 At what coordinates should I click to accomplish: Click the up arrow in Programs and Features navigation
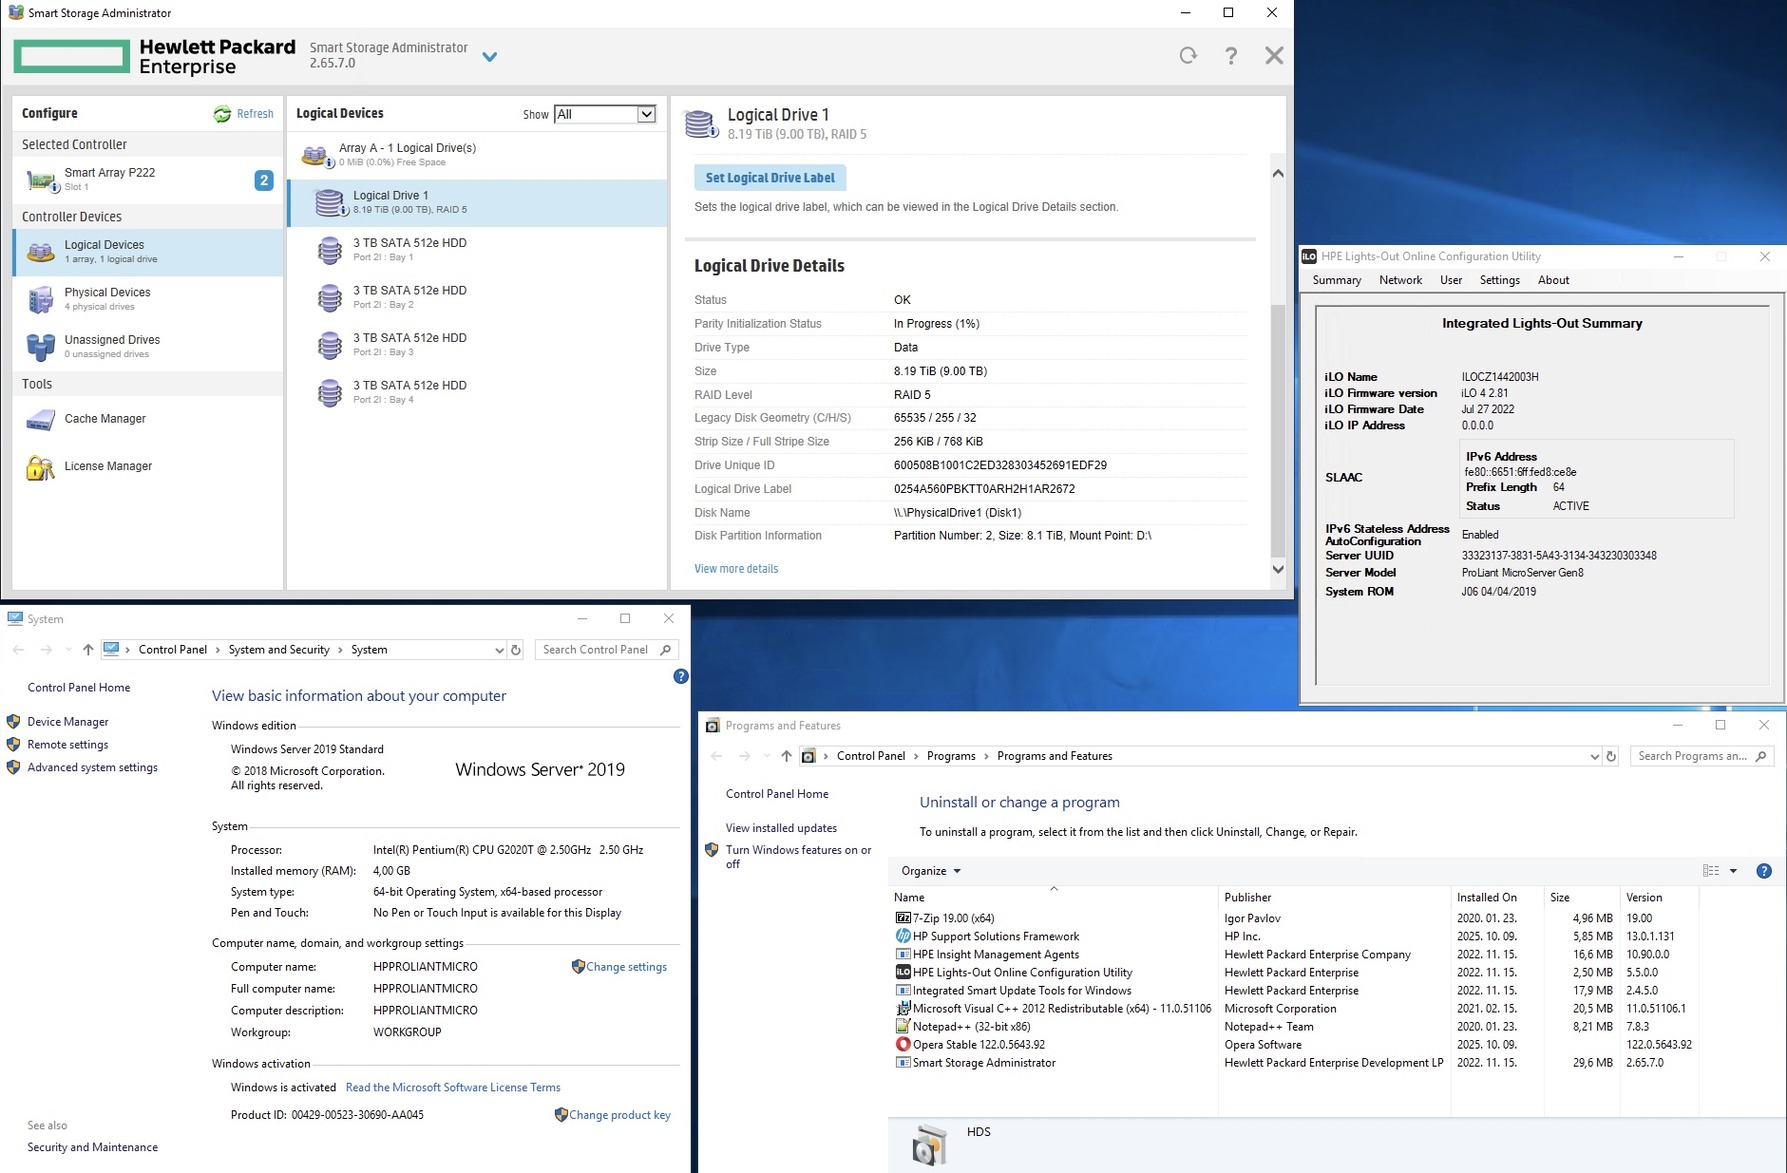coord(786,756)
